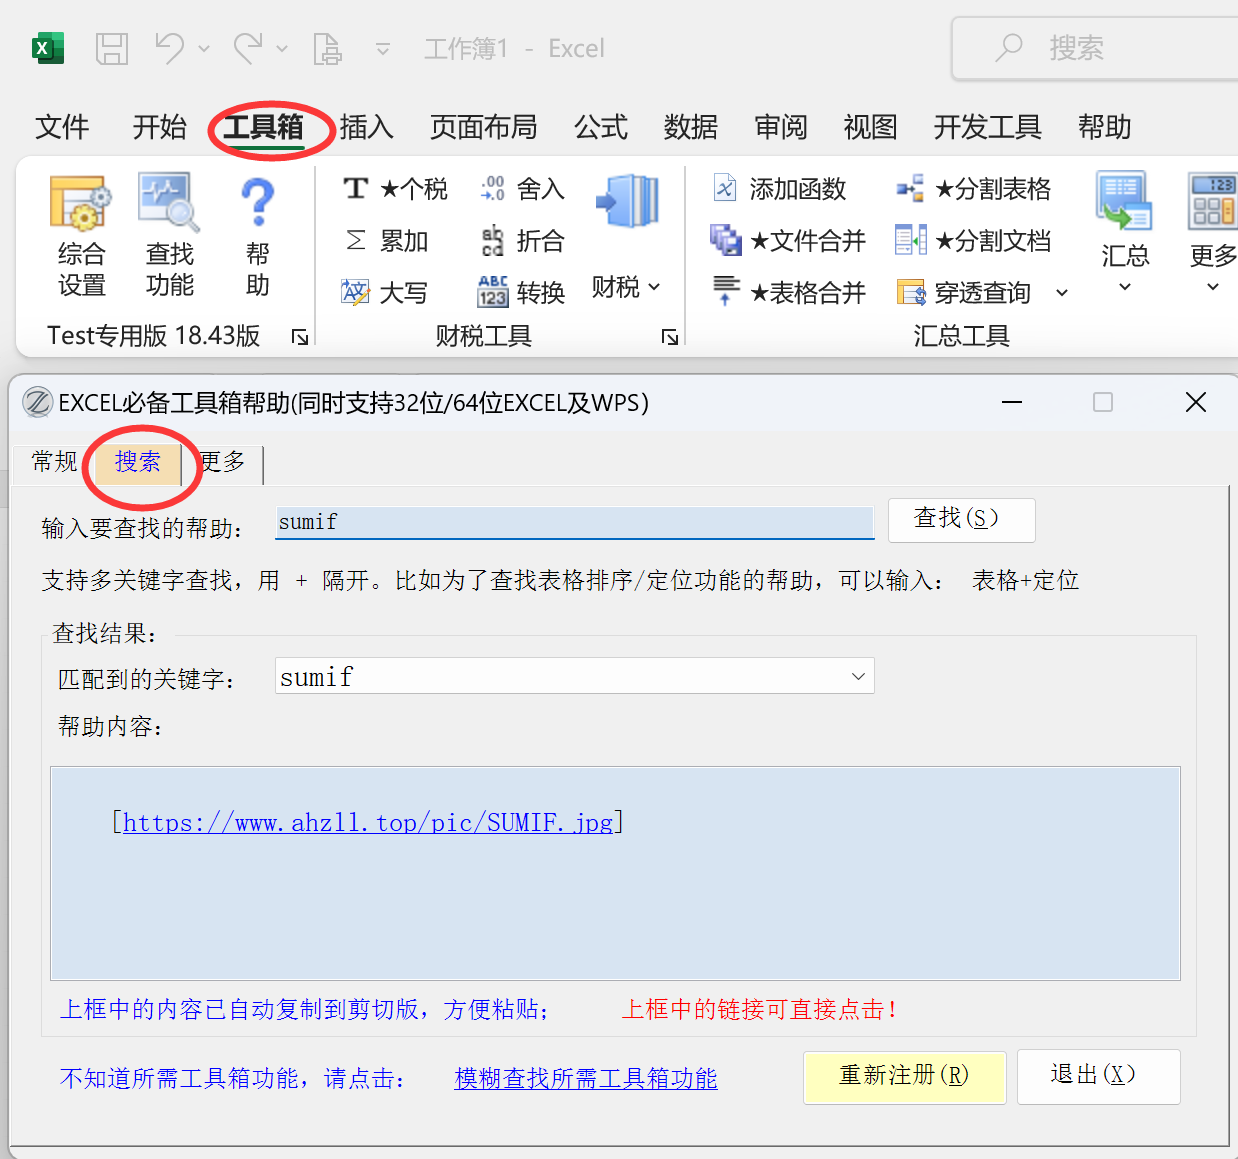Click the 大写 conversion tool
Screen dimensions: 1238x1159
coord(385,293)
